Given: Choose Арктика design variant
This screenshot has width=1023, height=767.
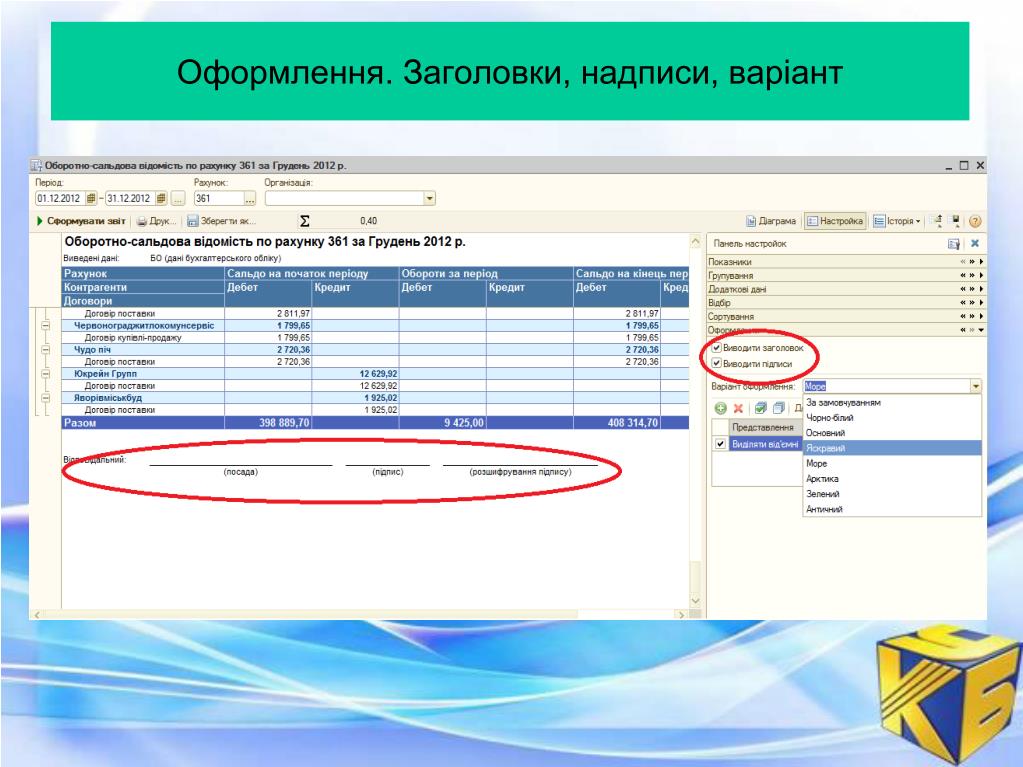Looking at the screenshot, I should point(892,478).
